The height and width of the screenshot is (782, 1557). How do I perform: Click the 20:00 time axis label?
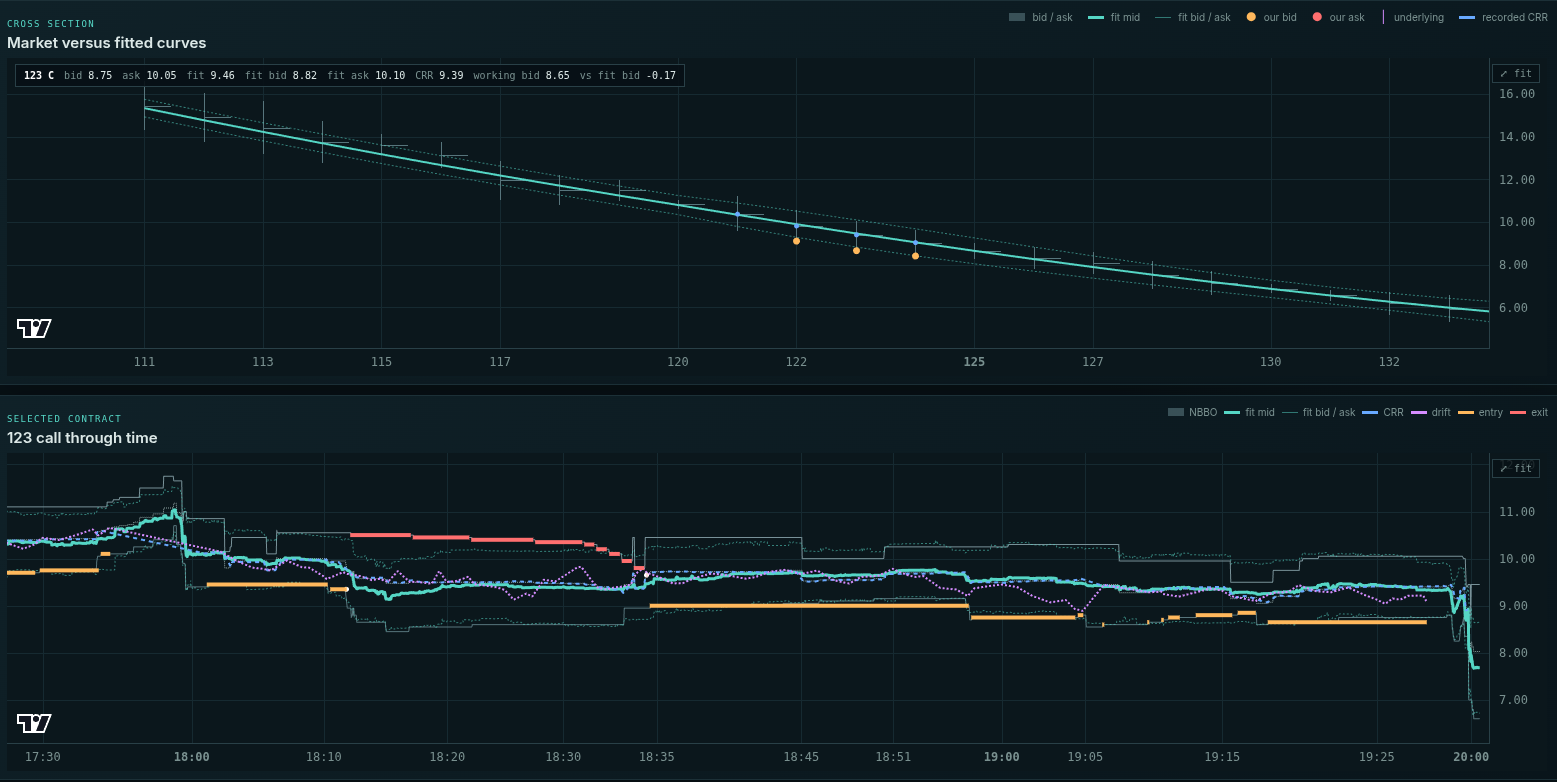tap(1471, 757)
